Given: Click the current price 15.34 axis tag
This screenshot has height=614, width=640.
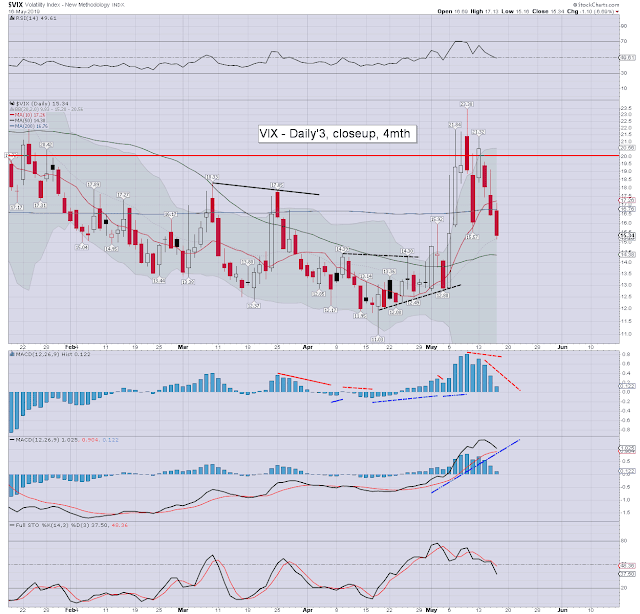Looking at the screenshot, I should (x=627, y=236).
